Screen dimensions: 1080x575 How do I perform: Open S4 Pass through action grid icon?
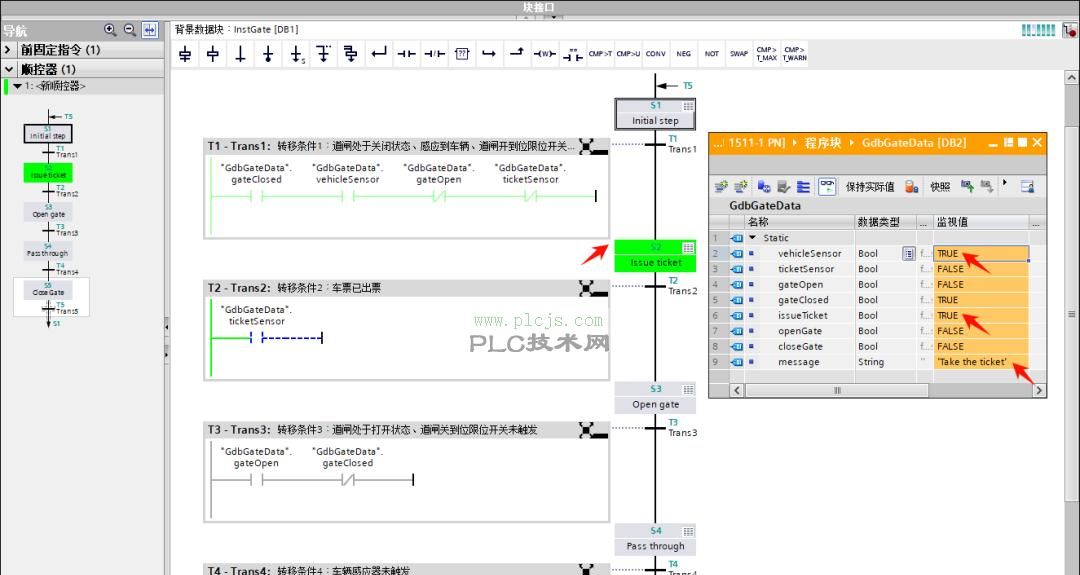coord(688,531)
